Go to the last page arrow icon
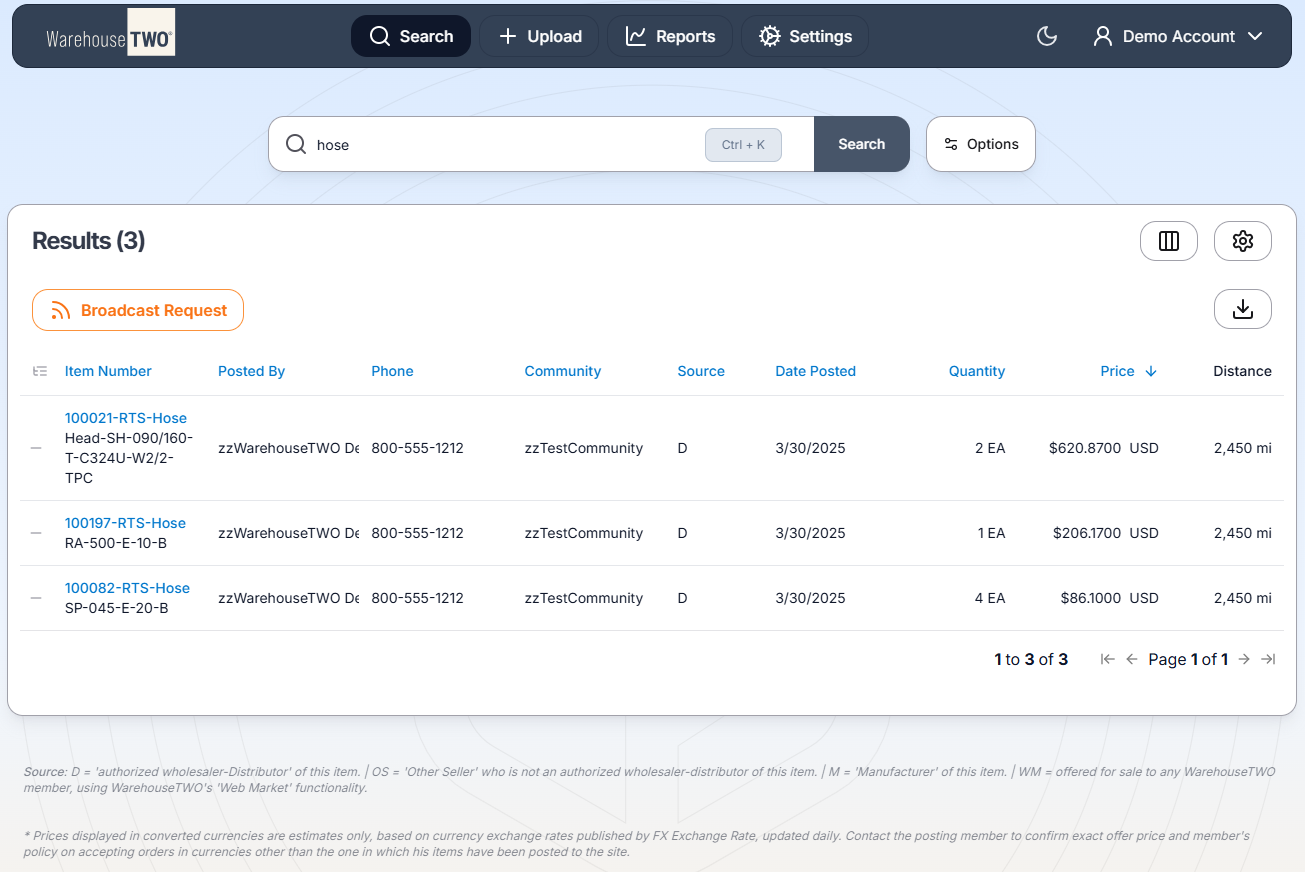Image resolution: width=1305 pixels, height=872 pixels. coord(1268,659)
